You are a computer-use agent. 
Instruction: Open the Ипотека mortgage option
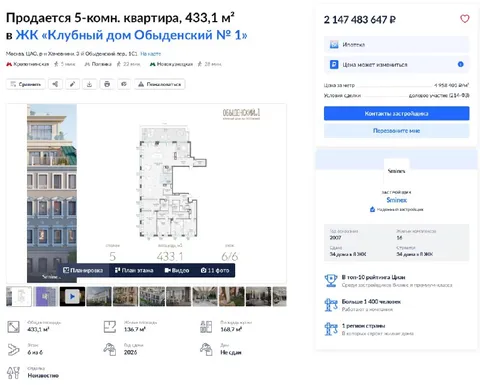[x=396, y=44]
